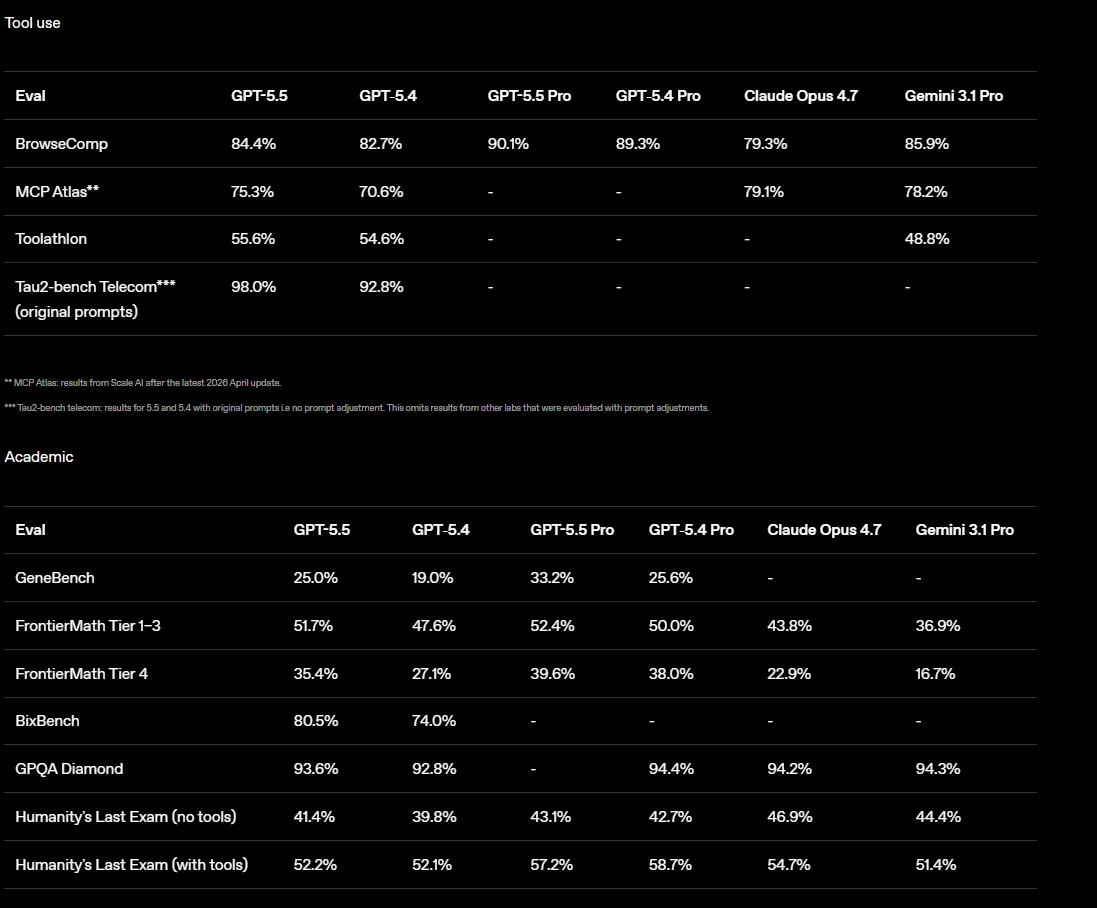Click the GeneBench row label
The image size is (1097, 908).
(55, 578)
